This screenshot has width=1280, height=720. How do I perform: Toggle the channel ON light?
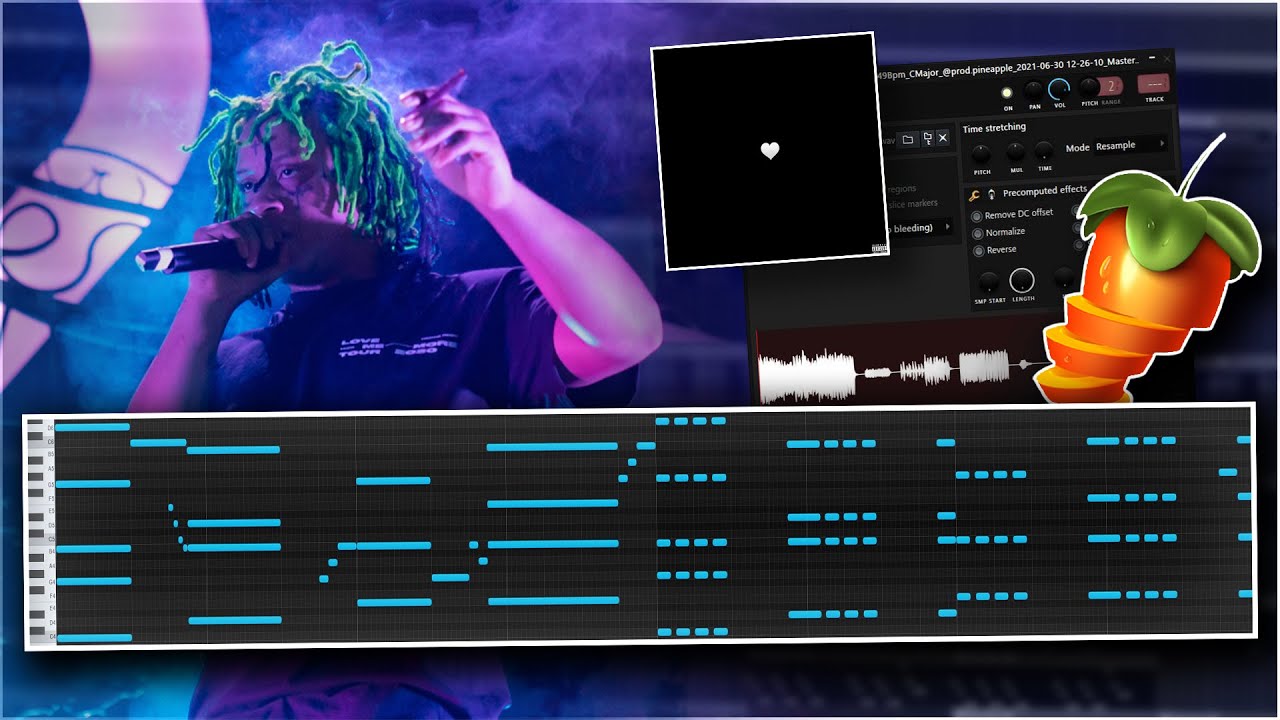coord(1007,93)
